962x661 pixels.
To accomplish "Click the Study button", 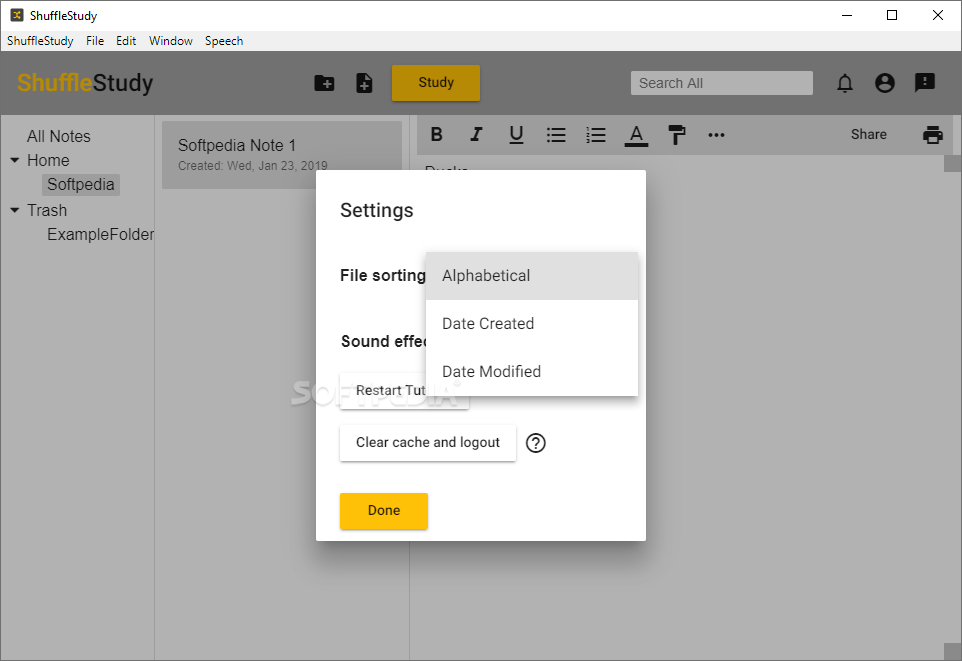I will pyautogui.click(x=436, y=83).
